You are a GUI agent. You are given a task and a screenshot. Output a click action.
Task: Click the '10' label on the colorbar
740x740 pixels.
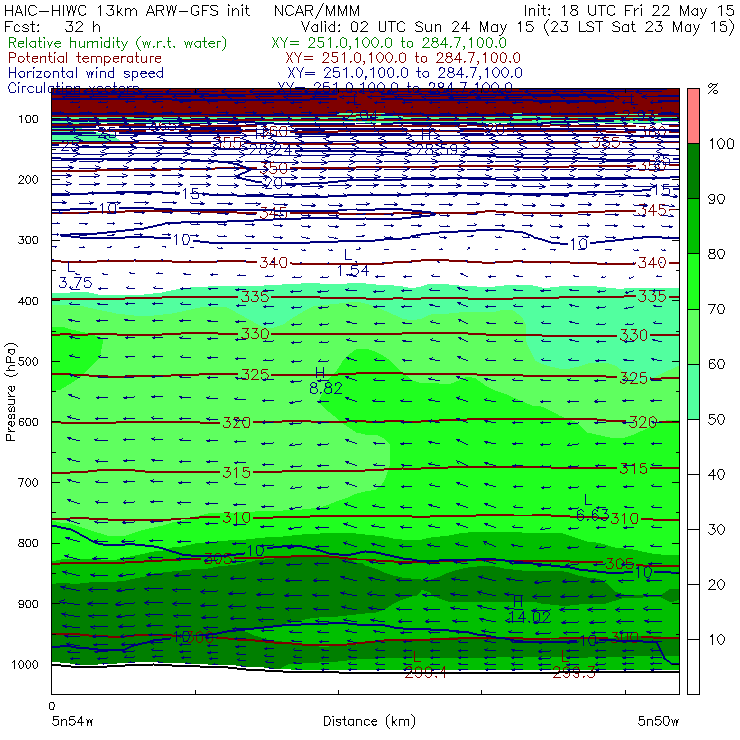pyautogui.click(x=716, y=640)
